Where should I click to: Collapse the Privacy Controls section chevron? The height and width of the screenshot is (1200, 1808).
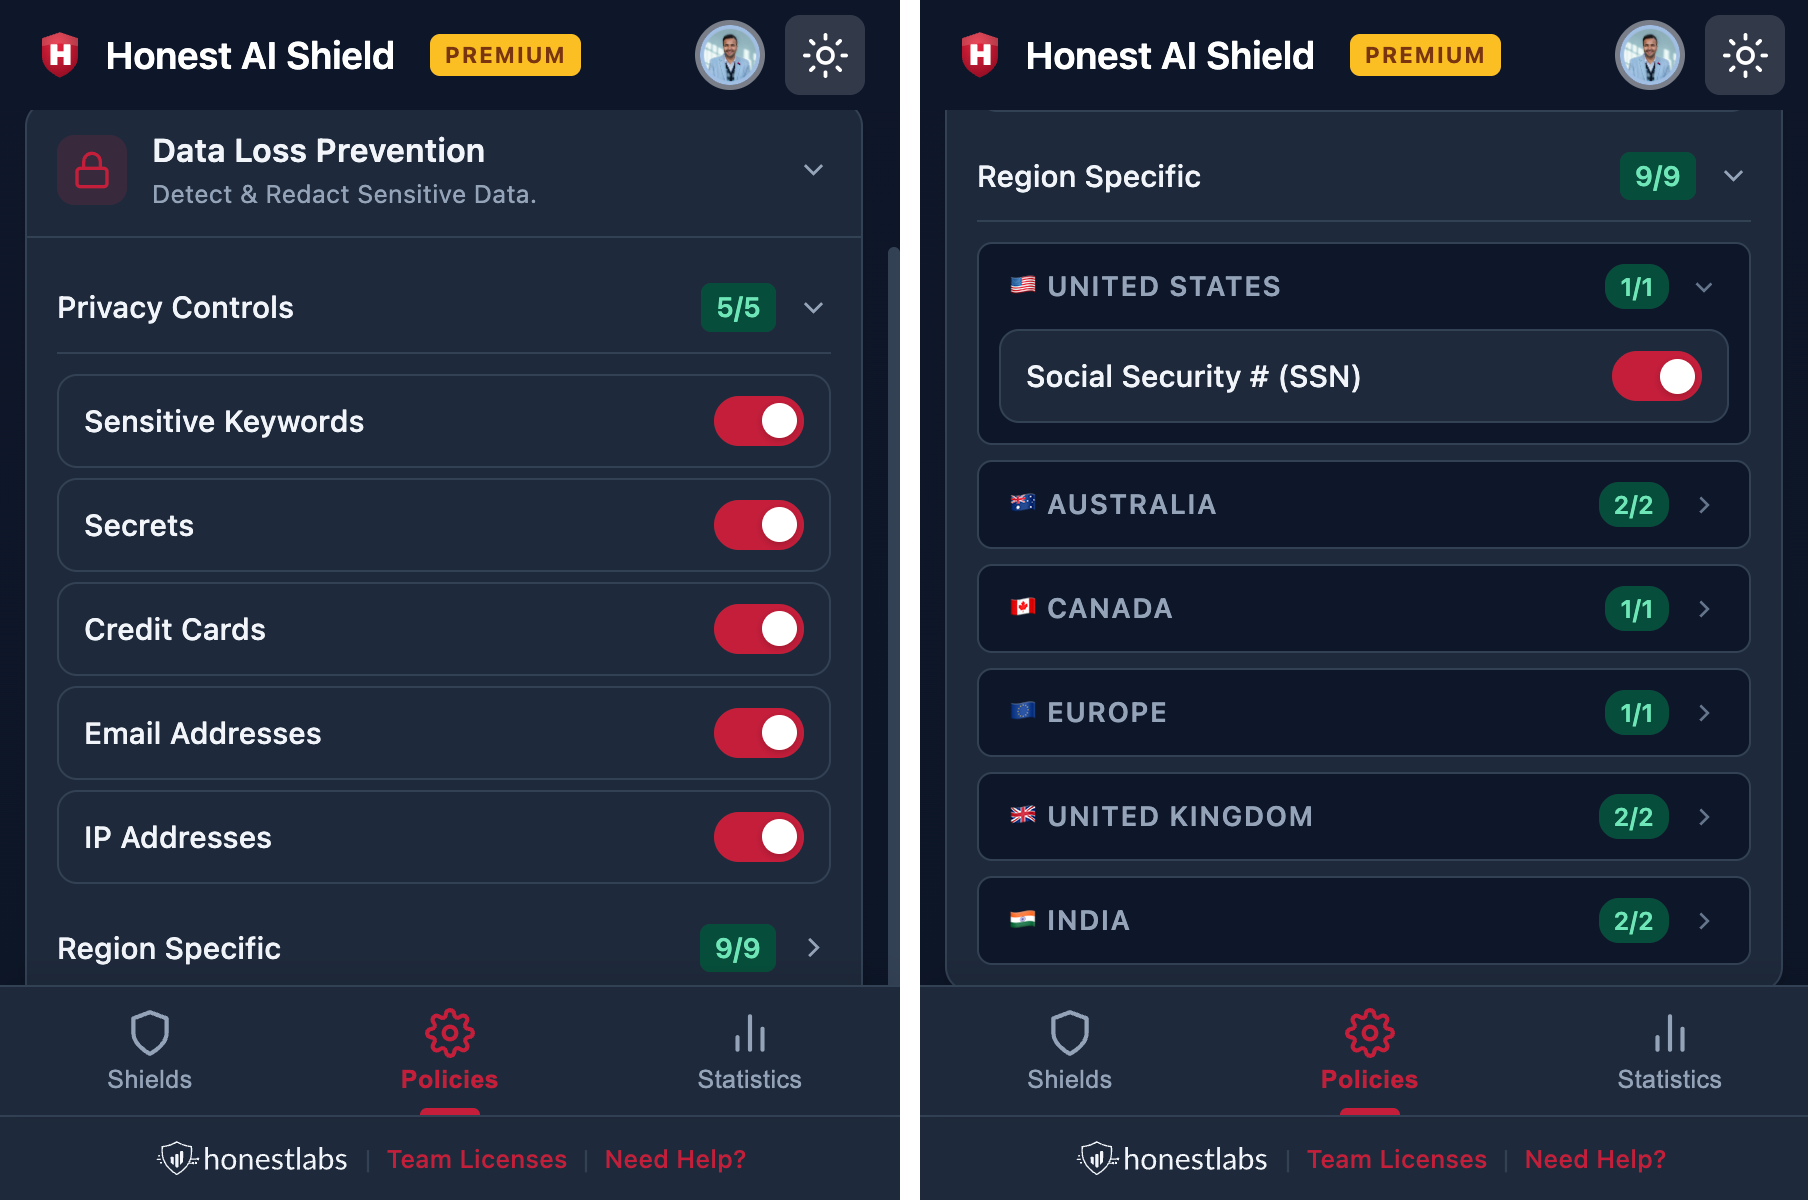pyautogui.click(x=814, y=307)
